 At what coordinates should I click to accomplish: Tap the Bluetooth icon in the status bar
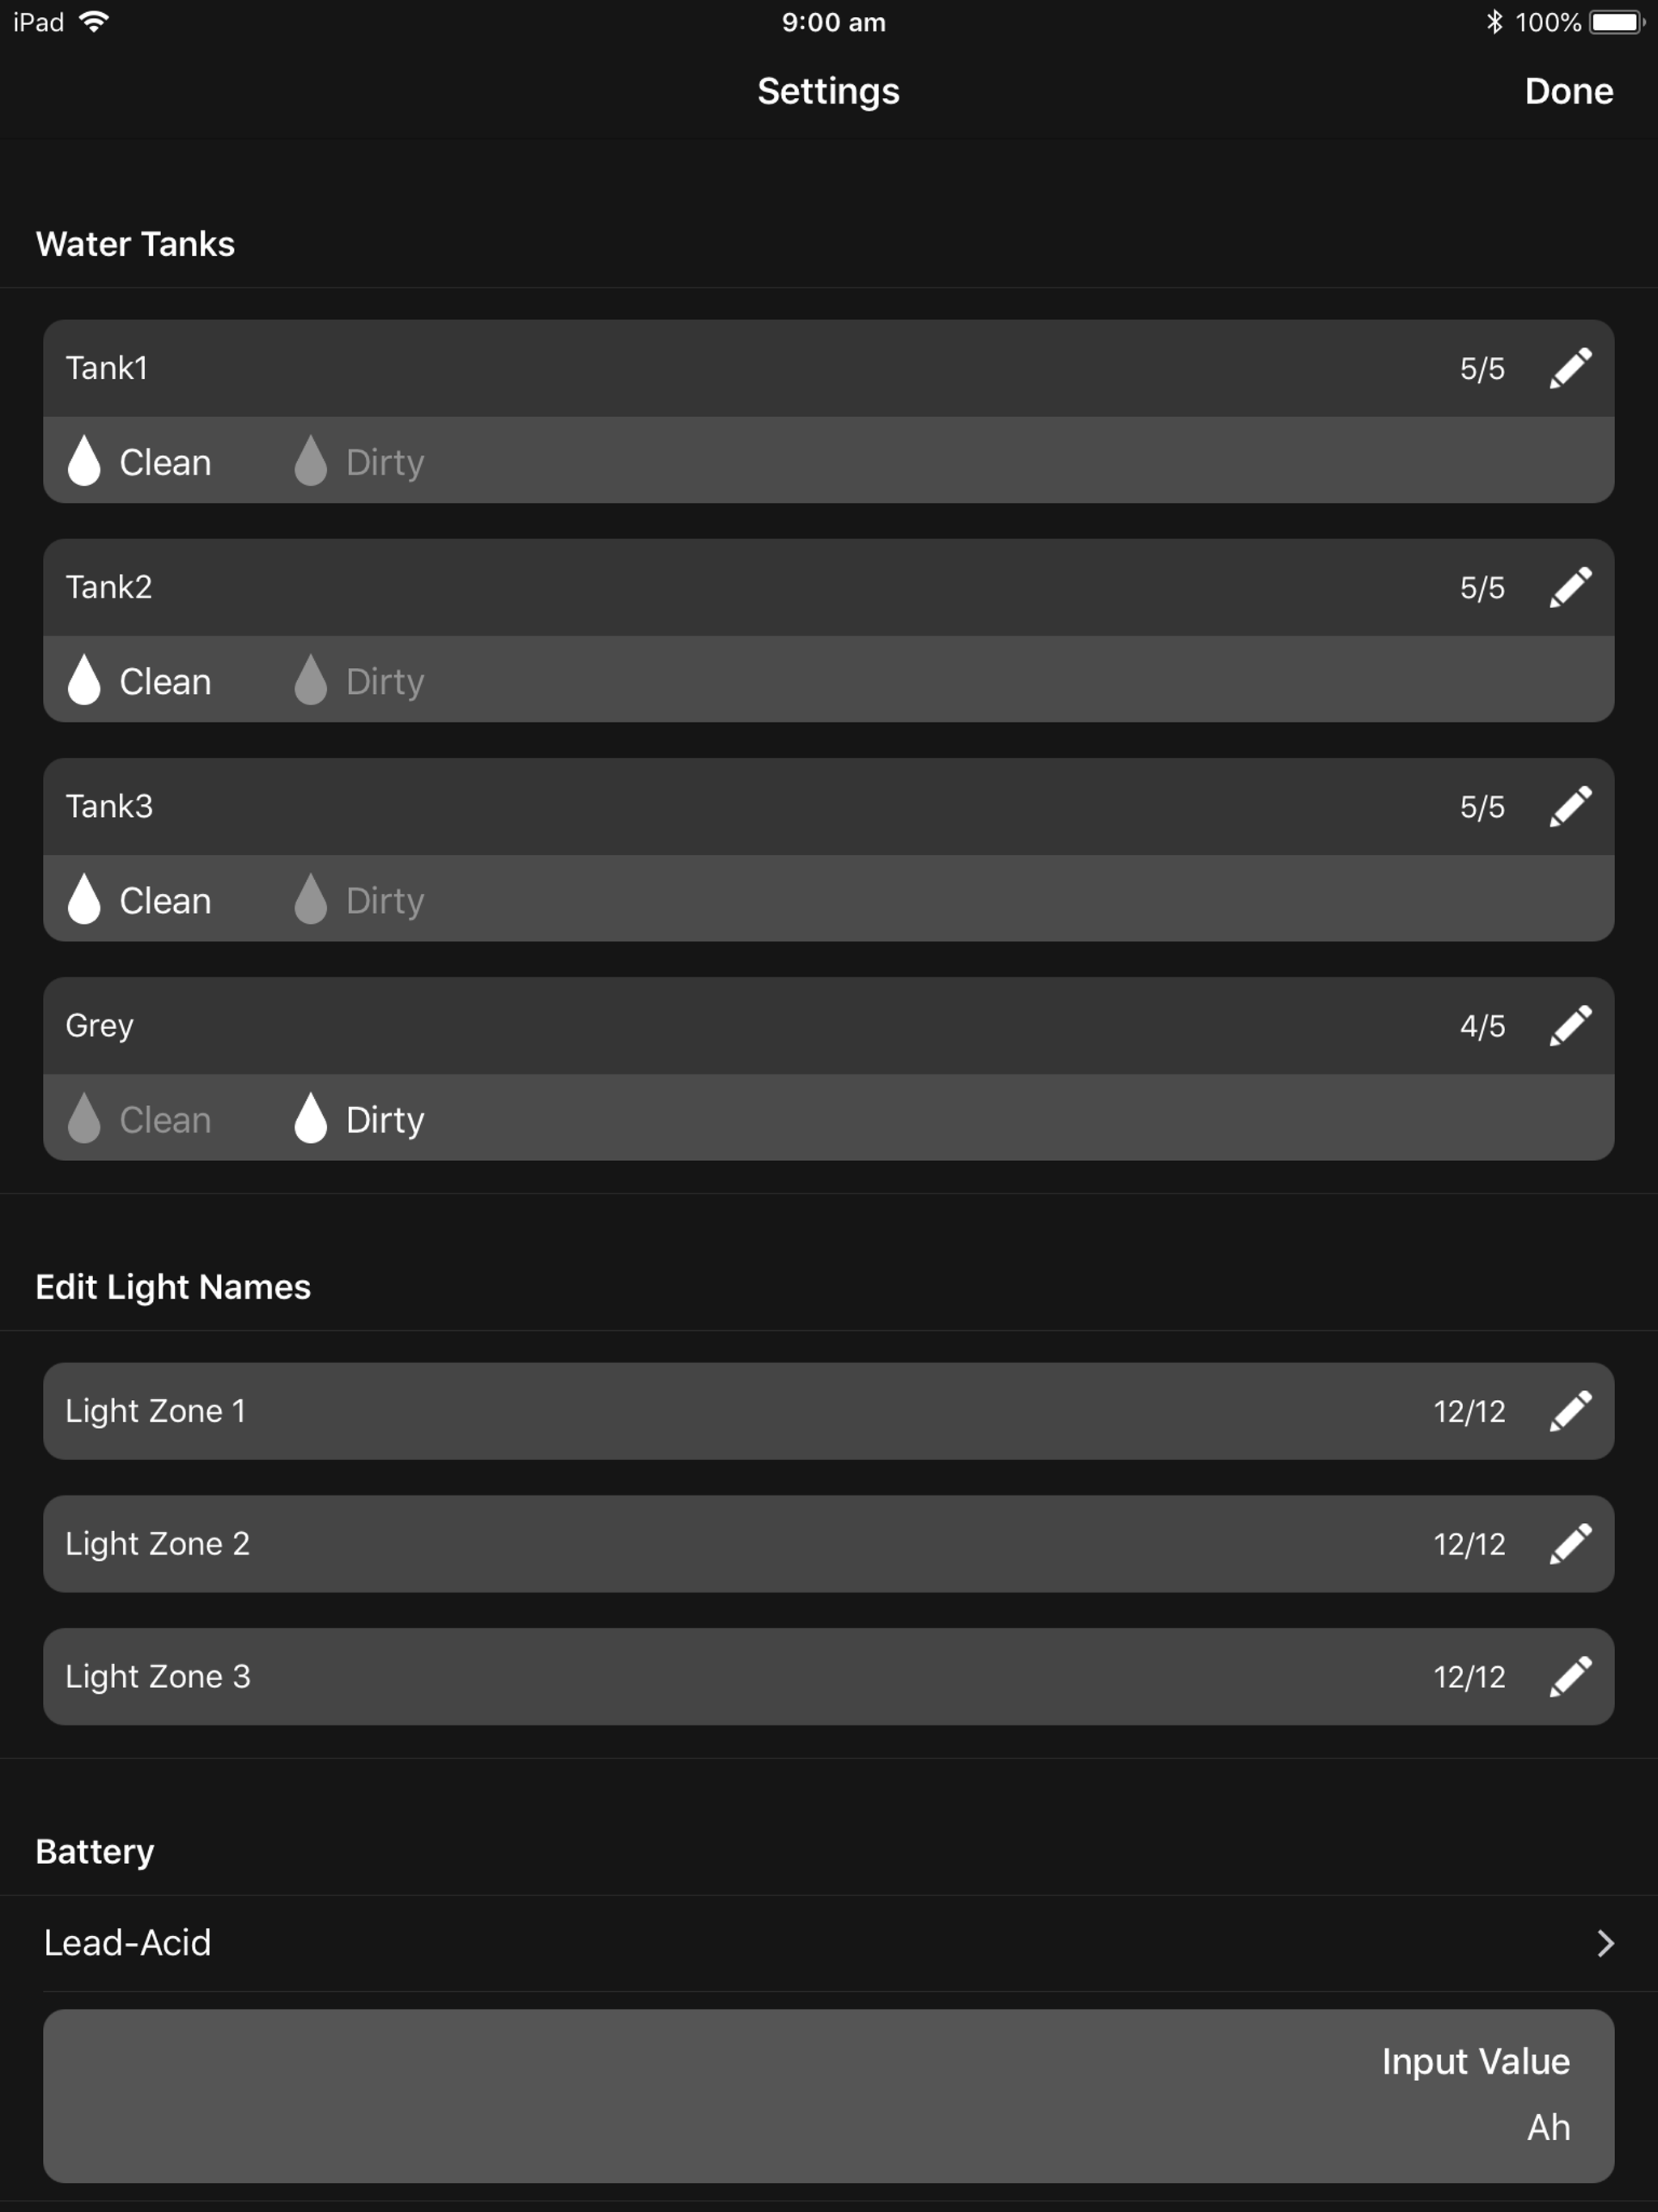pyautogui.click(x=1494, y=21)
